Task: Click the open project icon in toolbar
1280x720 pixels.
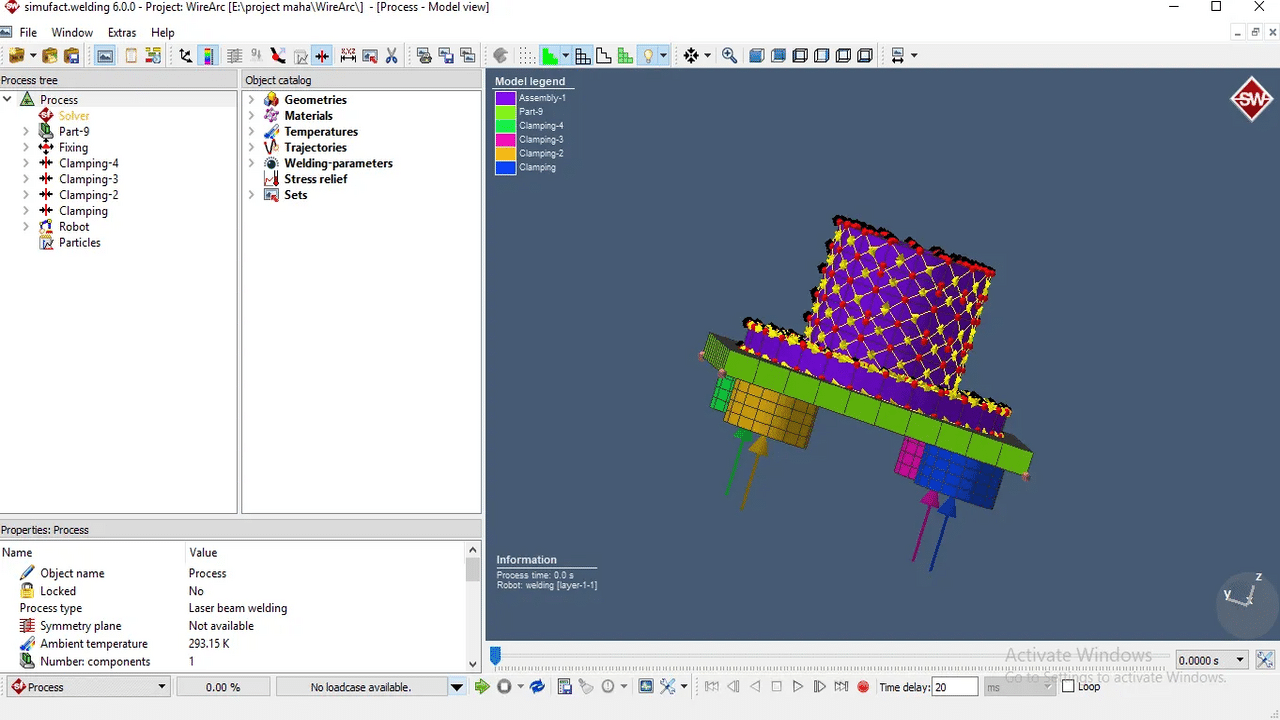Action: click(50, 56)
